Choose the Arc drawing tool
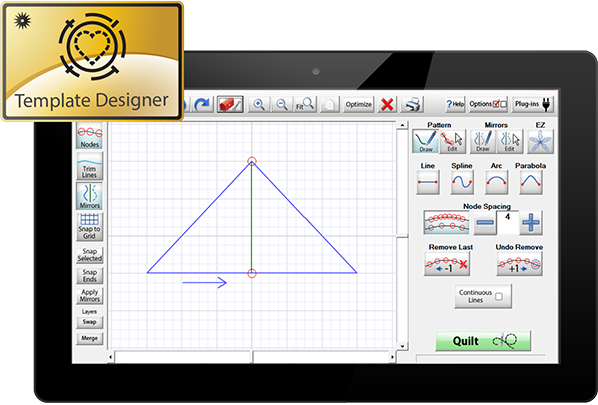This screenshot has height=405, width=598. [496, 182]
